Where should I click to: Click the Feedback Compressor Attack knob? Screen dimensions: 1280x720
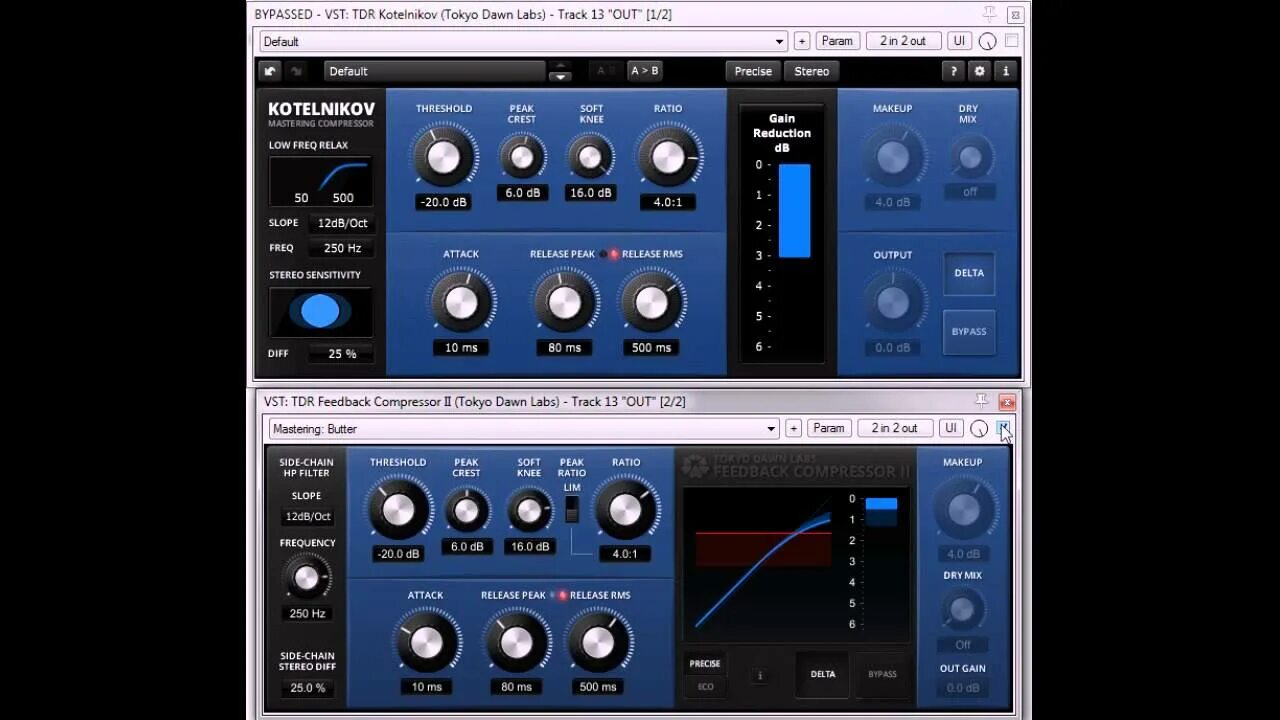click(x=426, y=642)
